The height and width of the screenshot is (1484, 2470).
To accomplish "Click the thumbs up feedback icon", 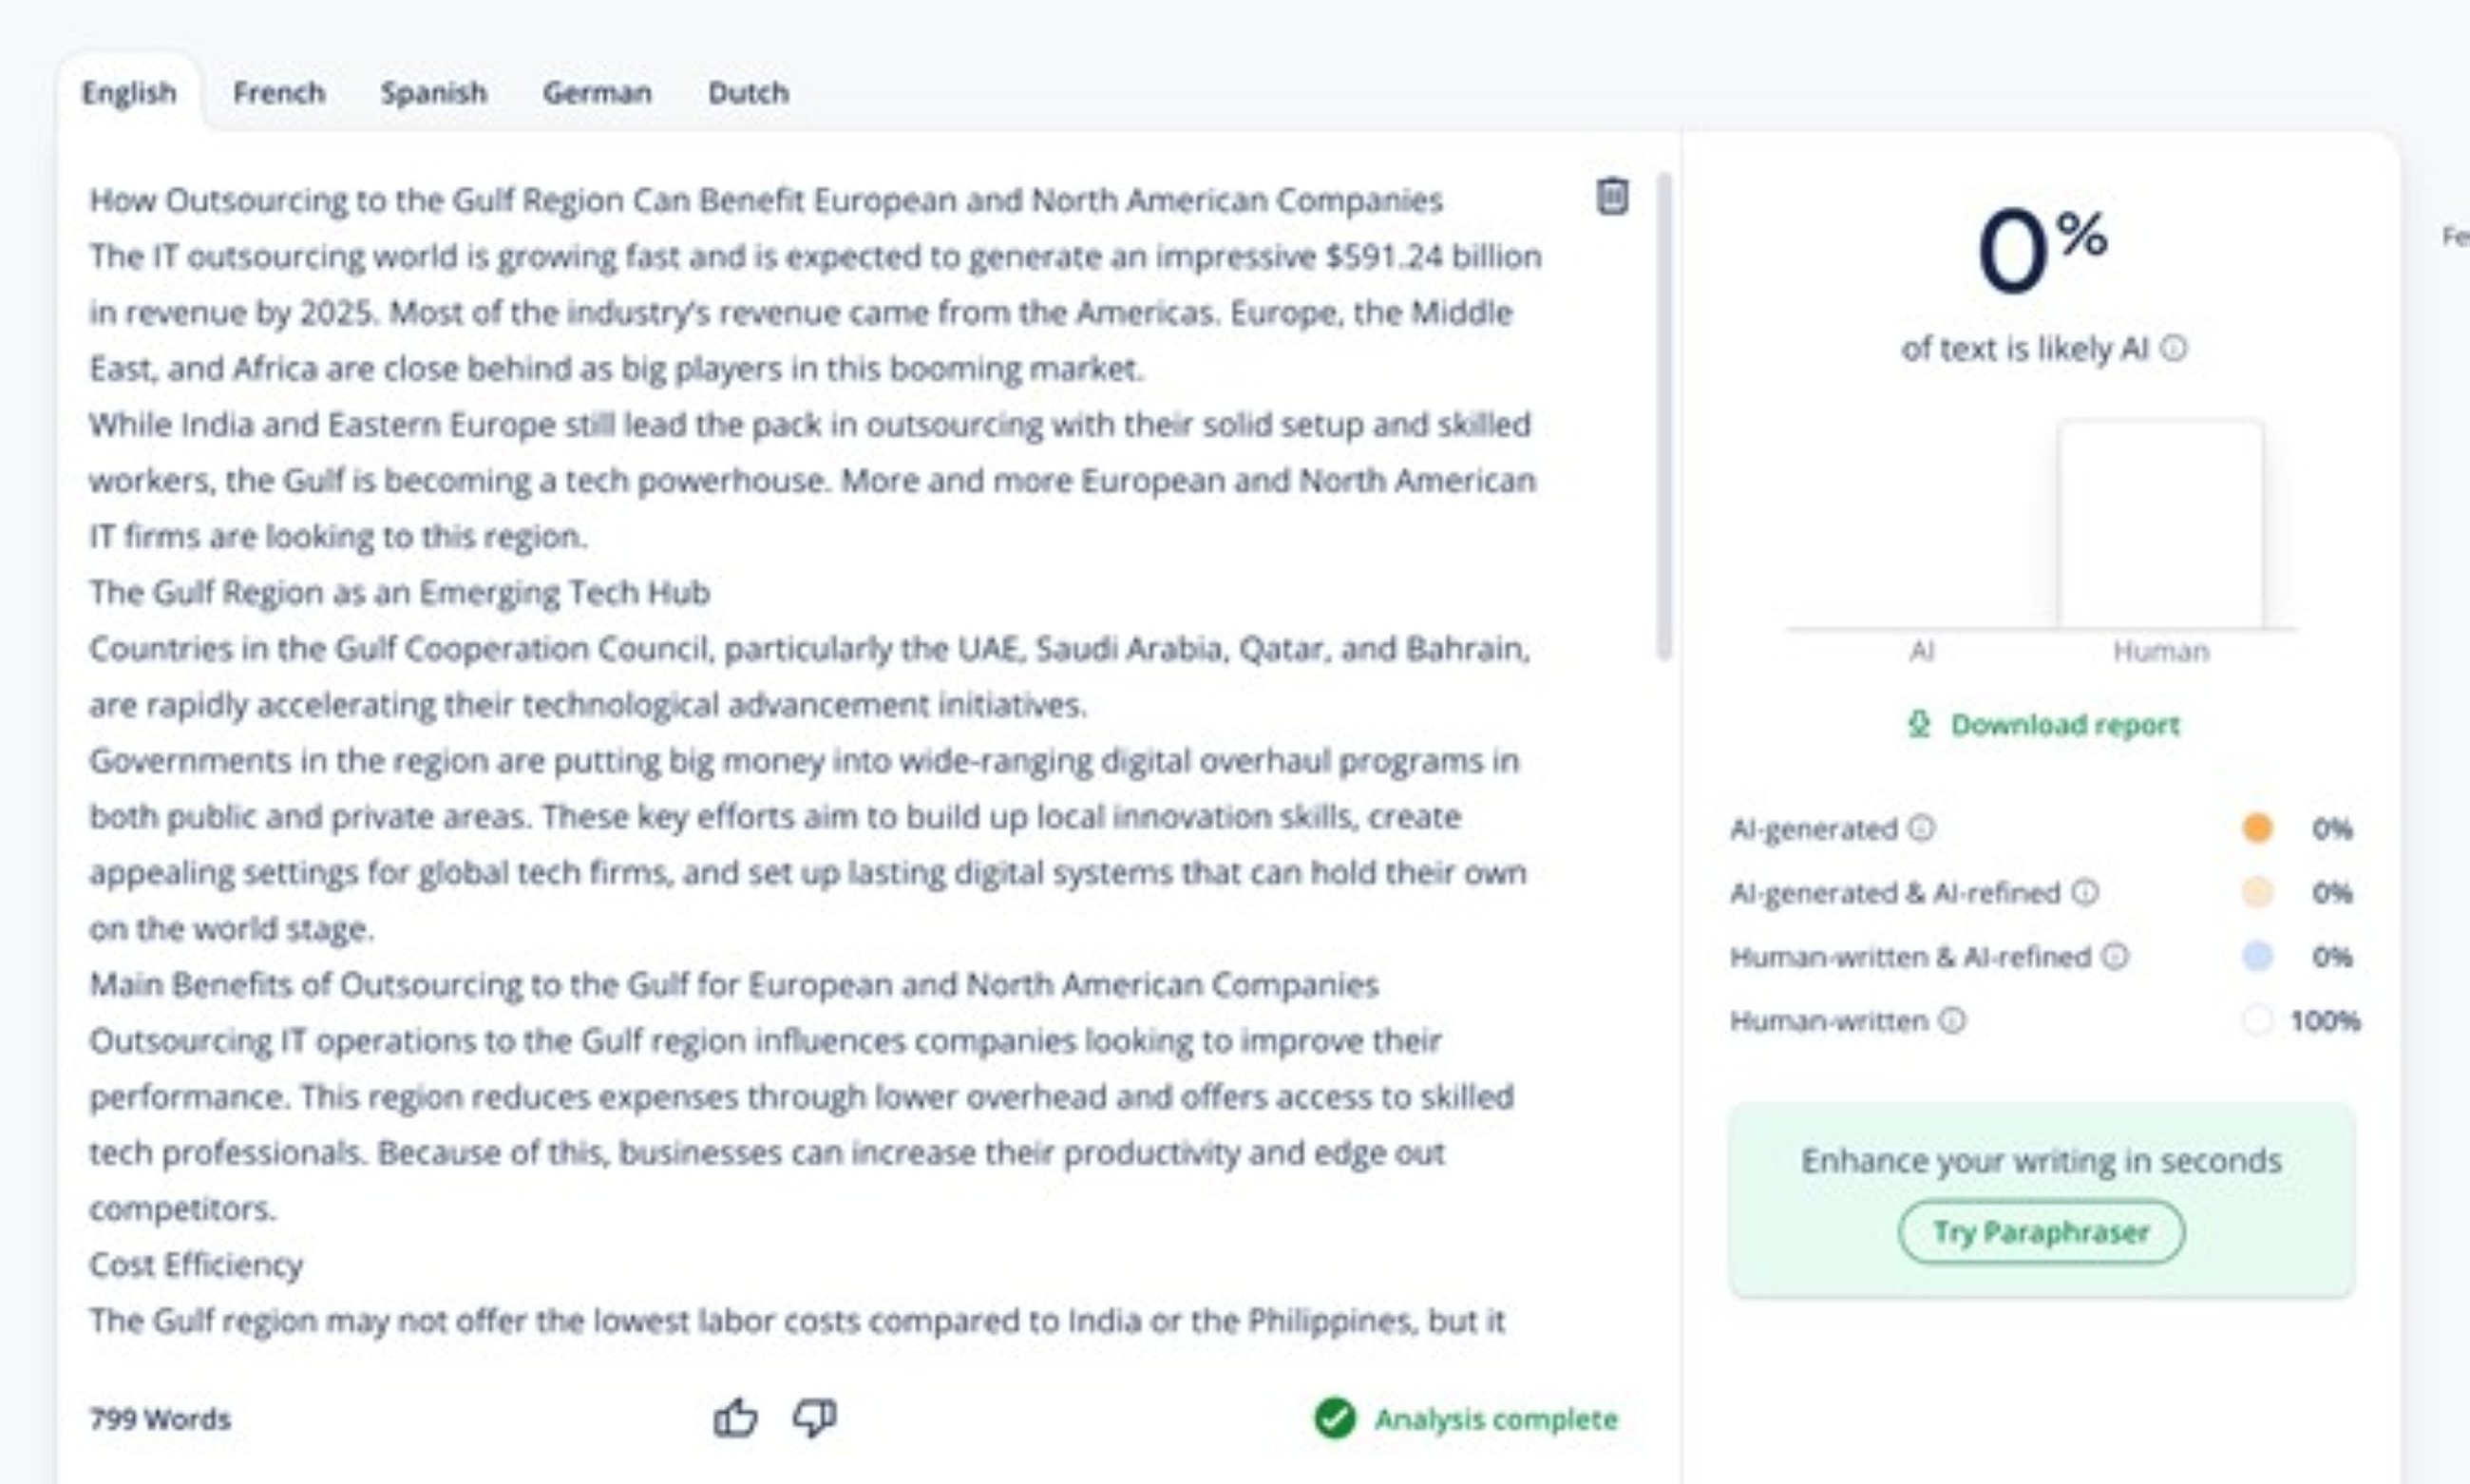I will (x=735, y=1418).
